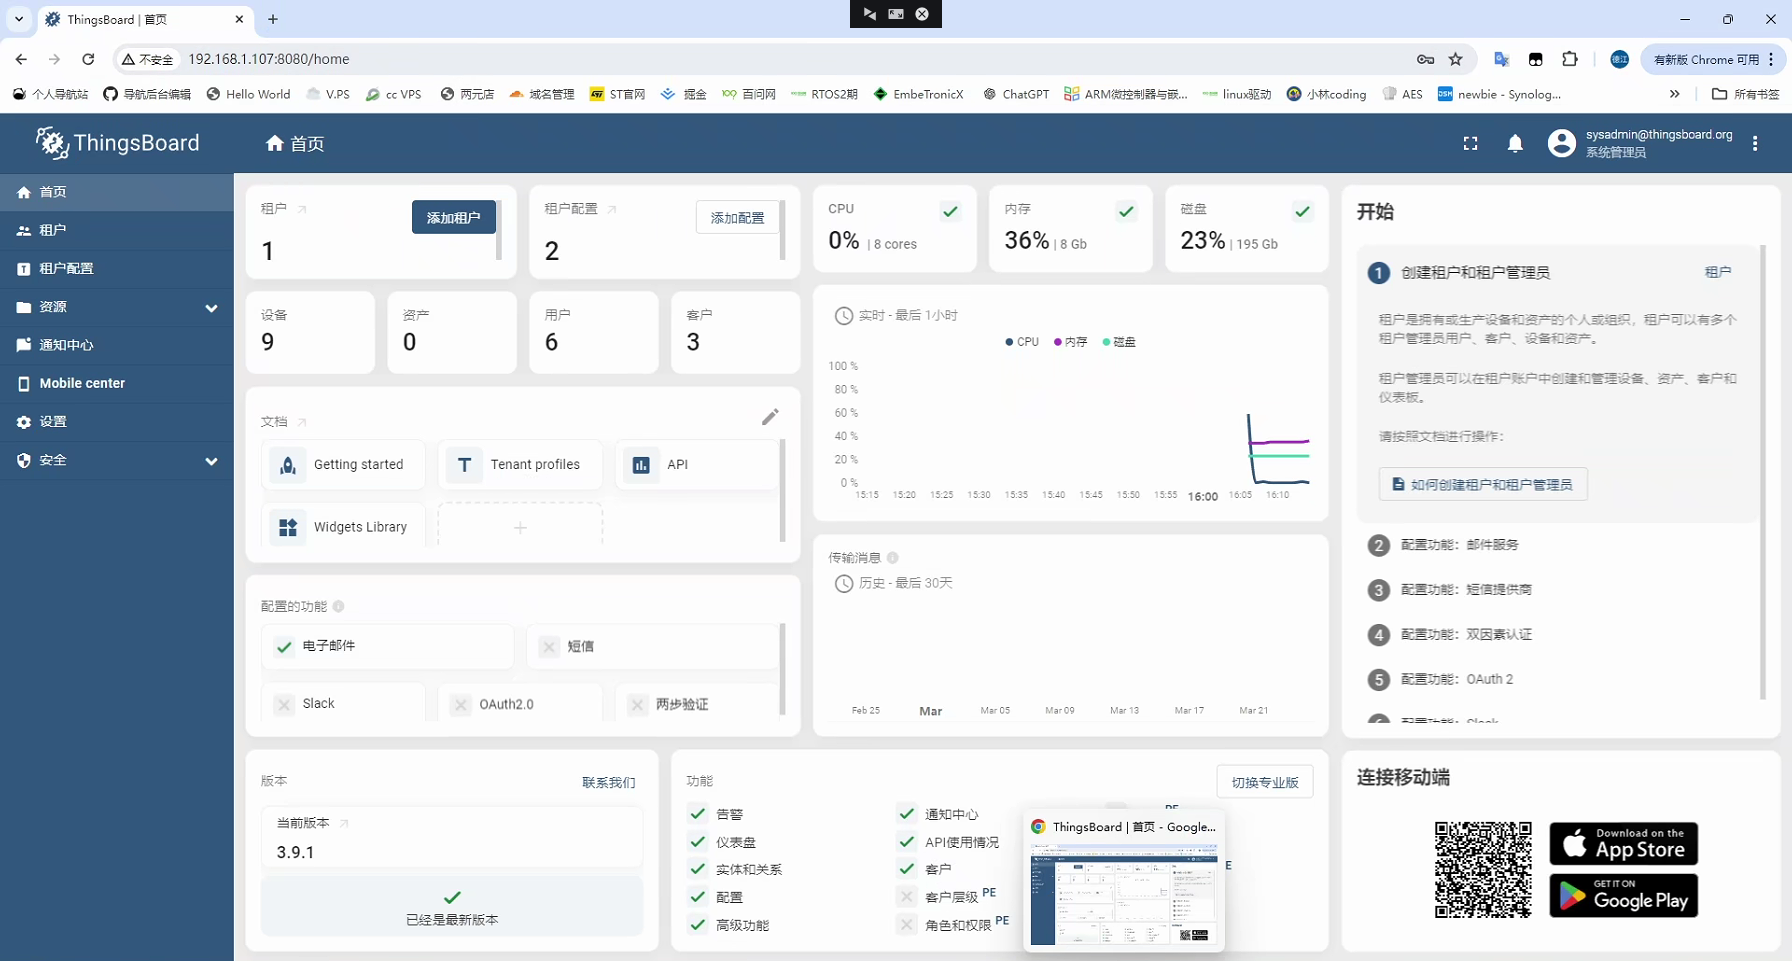Viewport: 1792px width, 961px height.
Task: Click realtime last 1 hour clock icon
Action: click(x=844, y=316)
